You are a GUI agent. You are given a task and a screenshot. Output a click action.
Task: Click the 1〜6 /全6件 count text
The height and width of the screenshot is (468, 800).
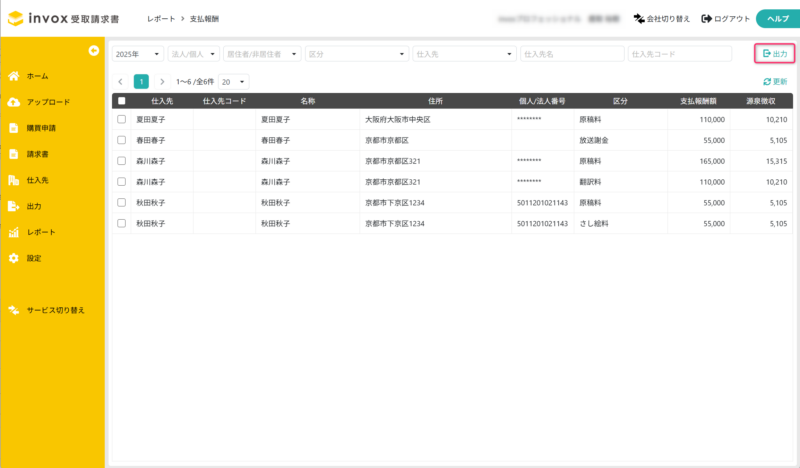click(x=195, y=82)
